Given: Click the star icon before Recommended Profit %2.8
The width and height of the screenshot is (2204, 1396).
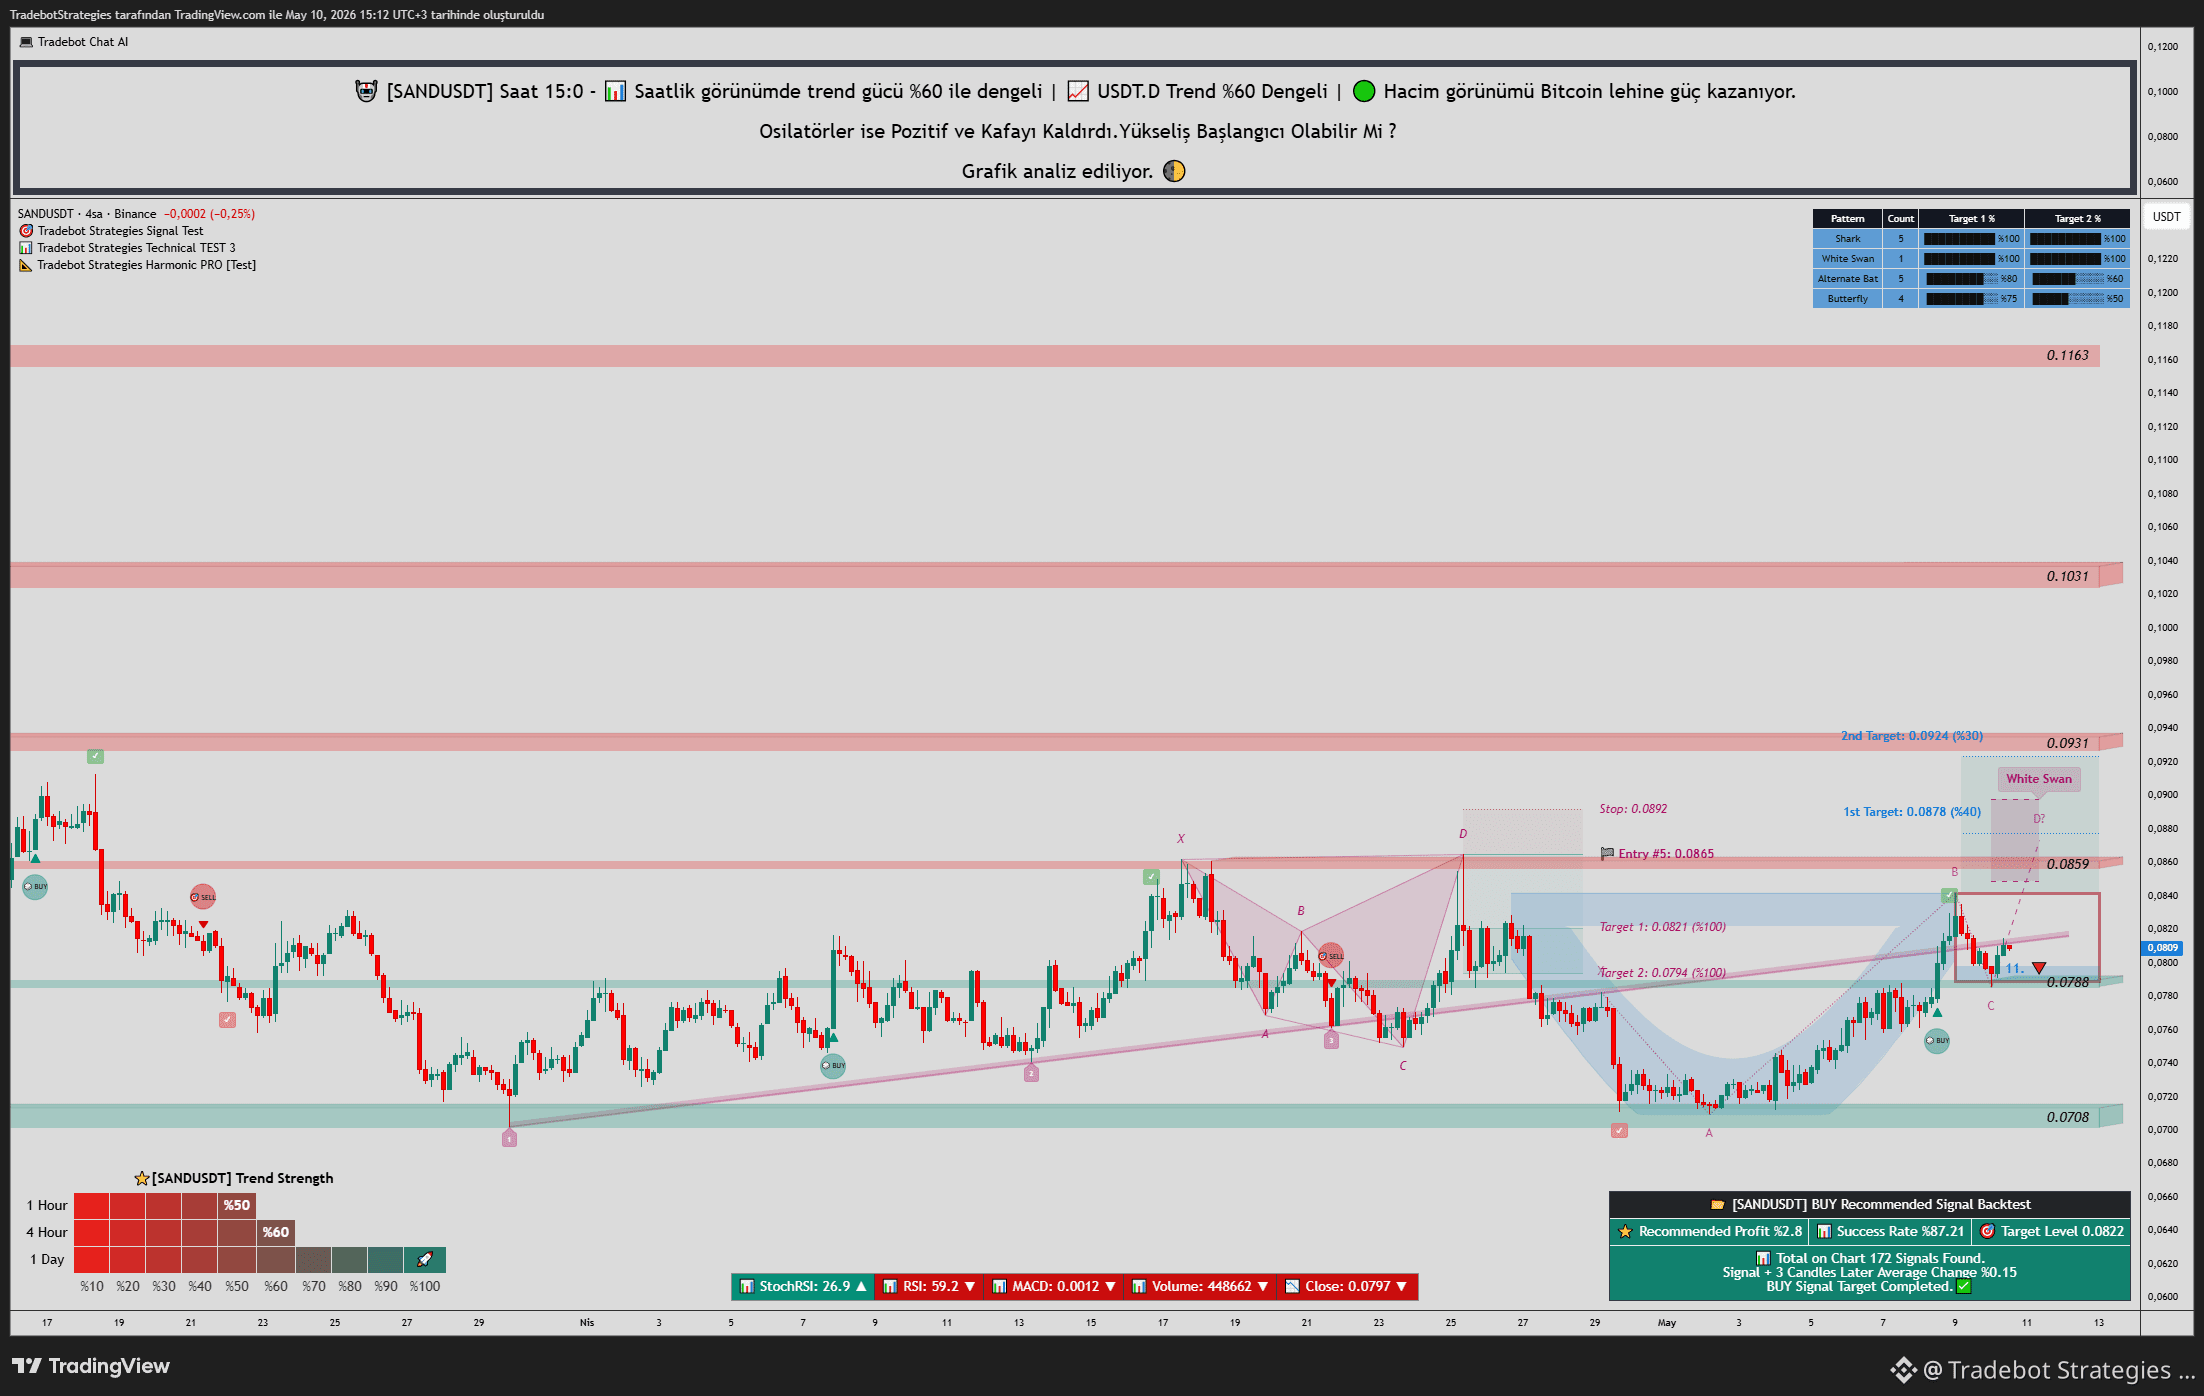Looking at the screenshot, I should click(x=1625, y=1232).
